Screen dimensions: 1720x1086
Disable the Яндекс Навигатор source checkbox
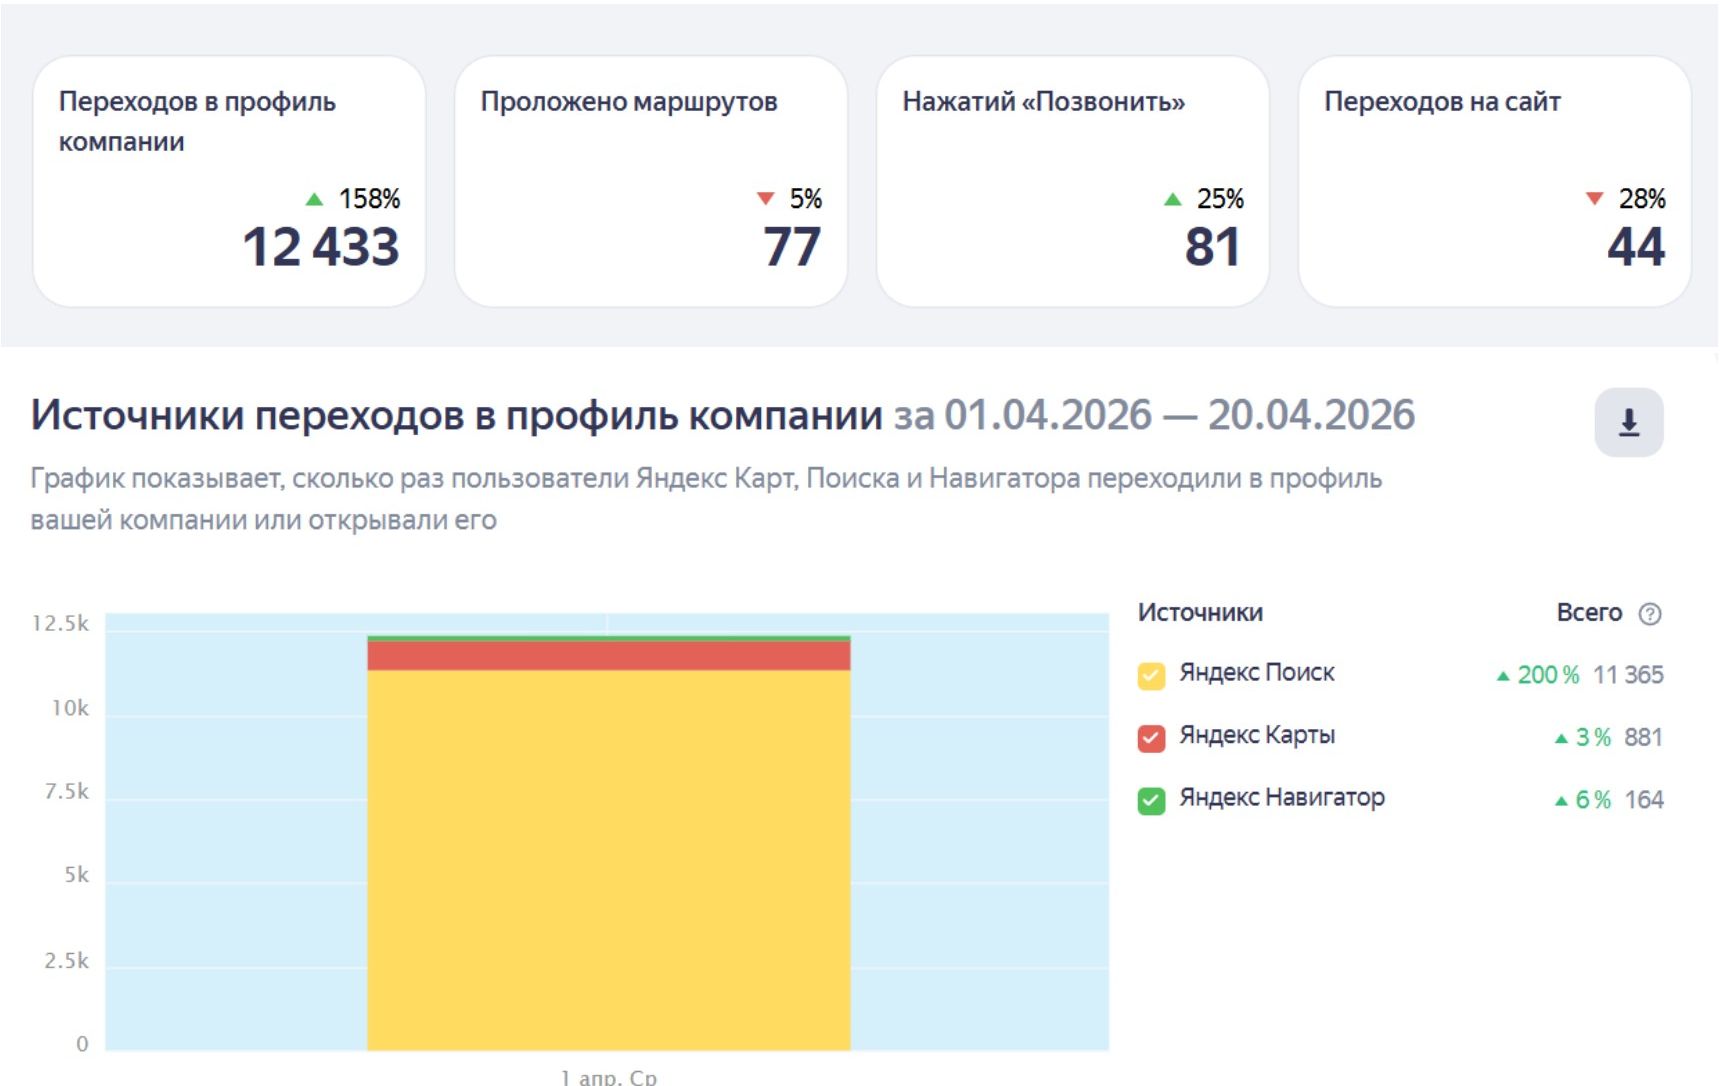click(1151, 801)
